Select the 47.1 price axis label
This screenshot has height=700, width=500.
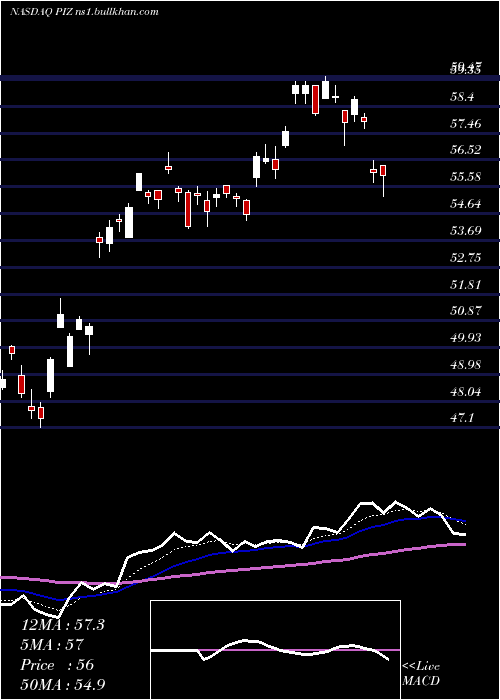tap(463, 418)
